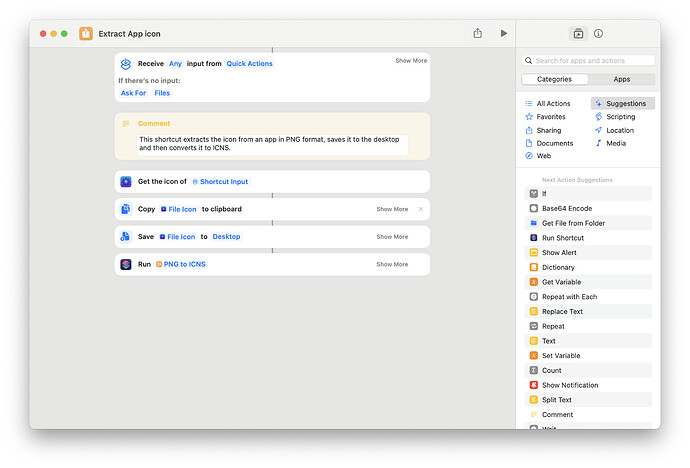Image resolution: width=690 pixels, height=468 pixels.
Task: Change Quick Actions input source
Action: (249, 64)
